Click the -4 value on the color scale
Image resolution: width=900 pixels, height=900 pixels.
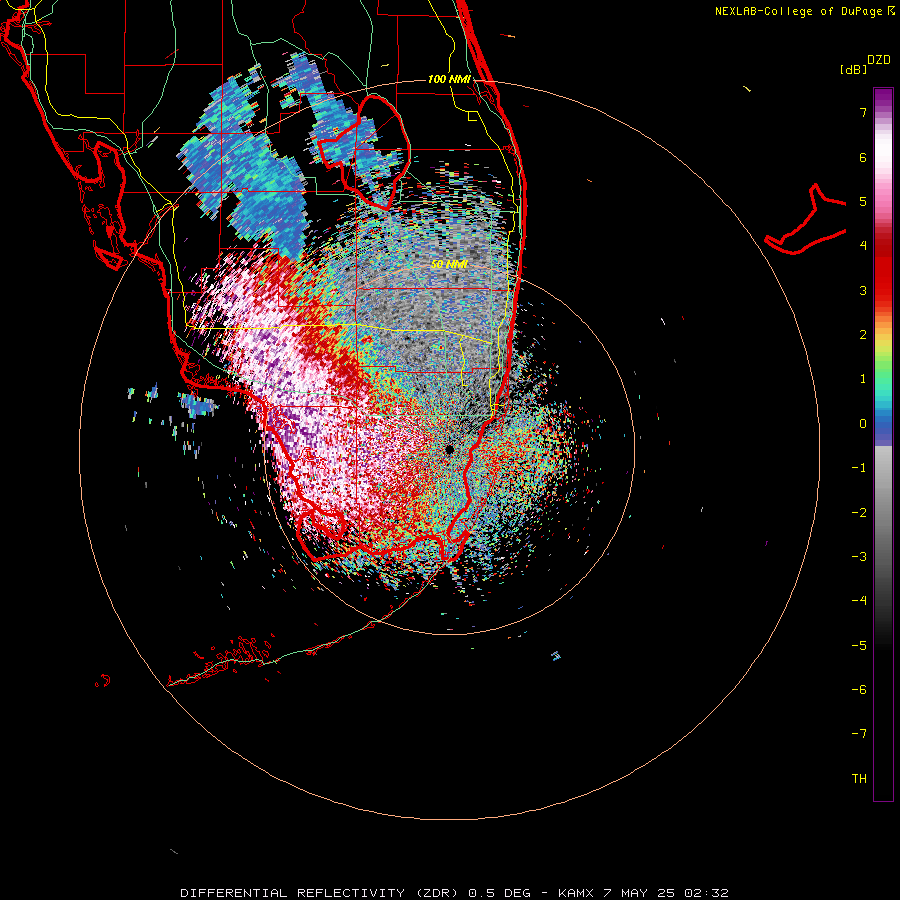click(x=859, y=601)
